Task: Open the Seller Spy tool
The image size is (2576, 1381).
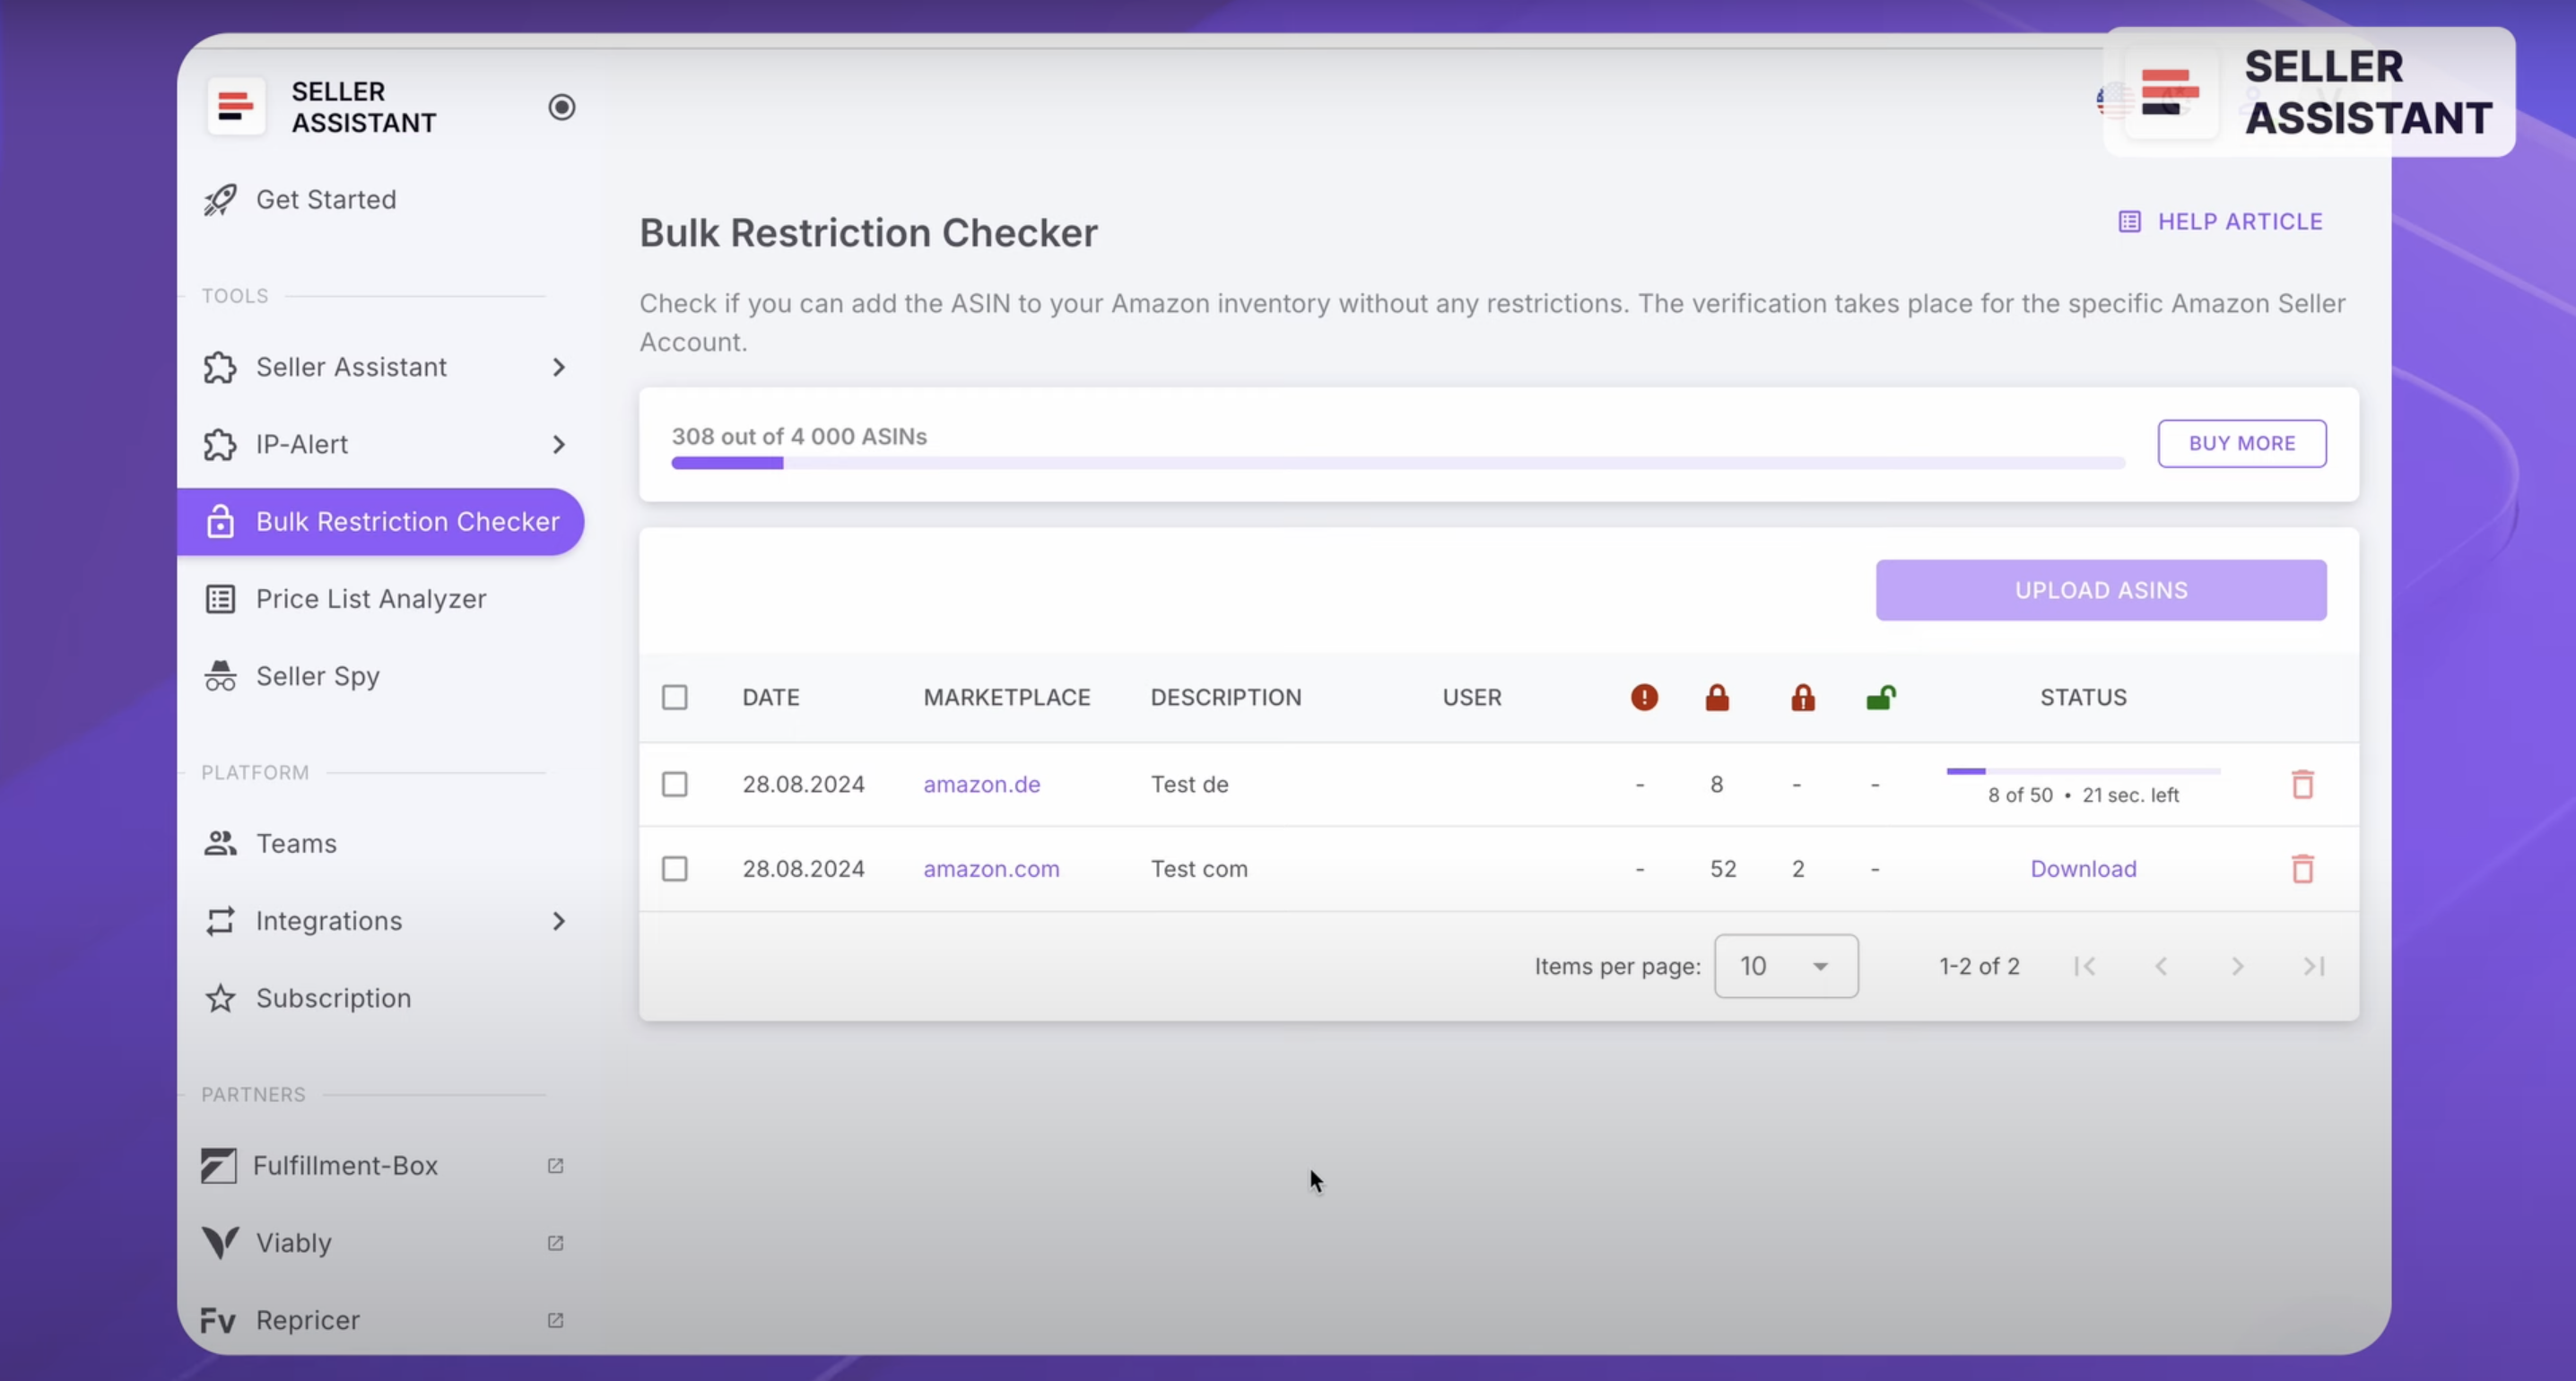Action: 316,676
